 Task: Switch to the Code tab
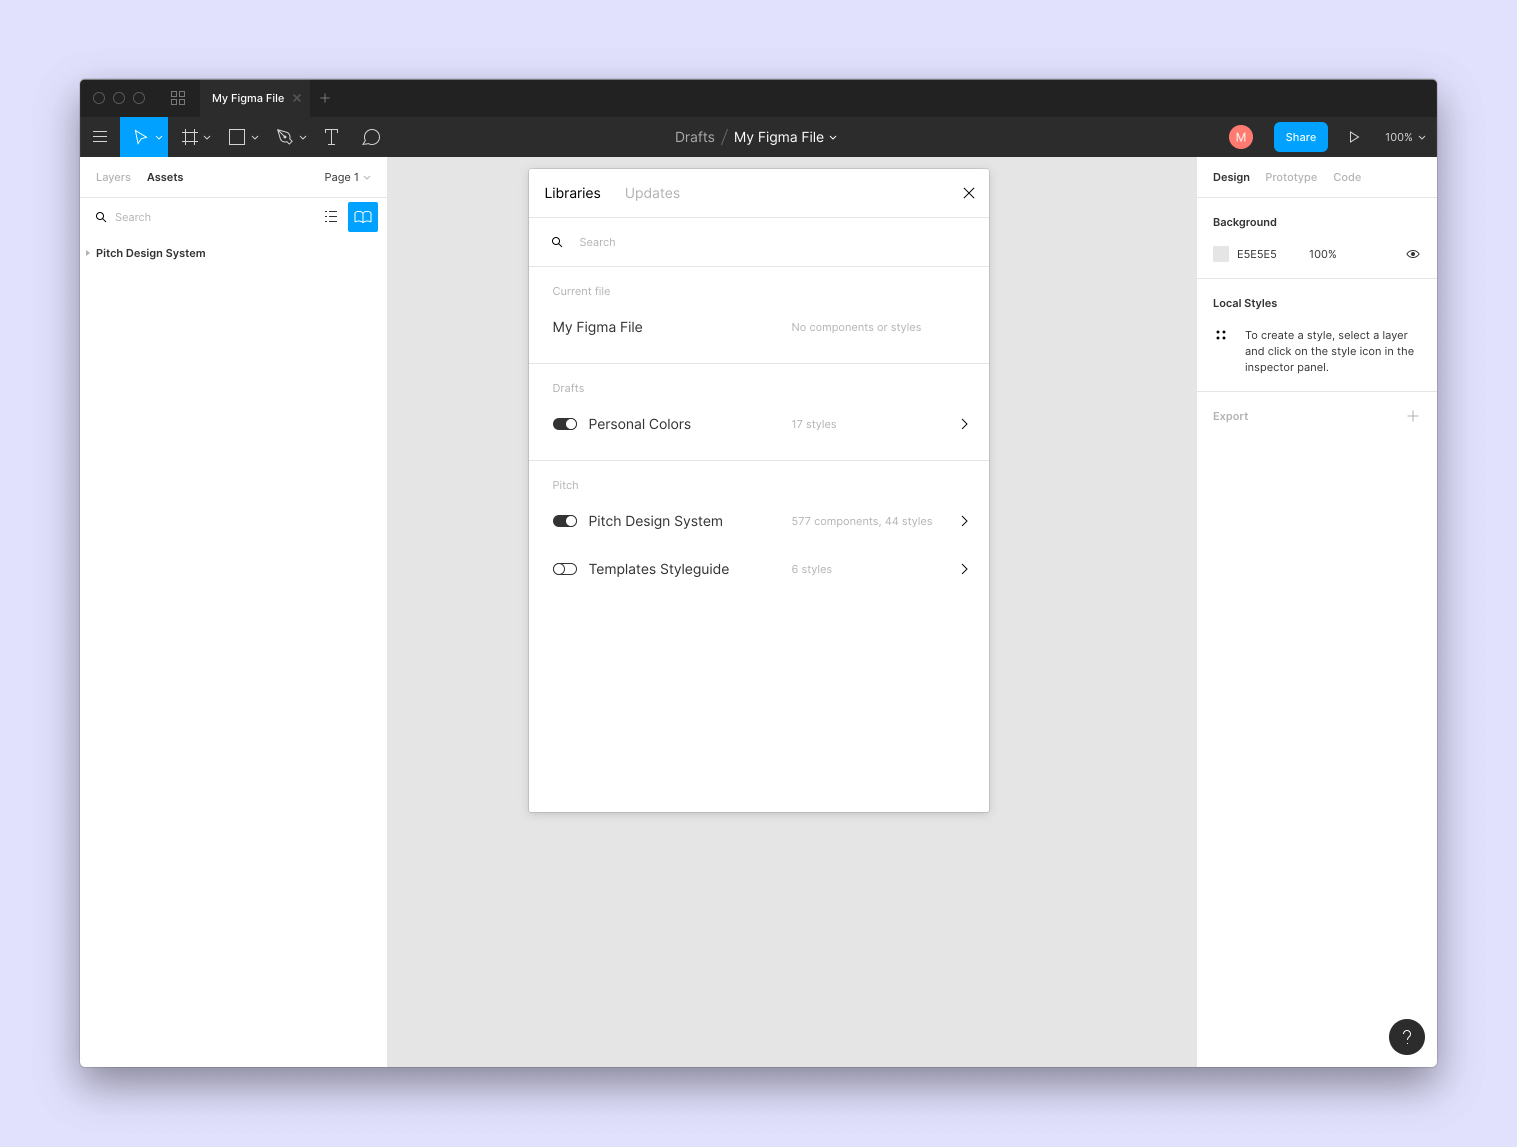(1347, 177)
